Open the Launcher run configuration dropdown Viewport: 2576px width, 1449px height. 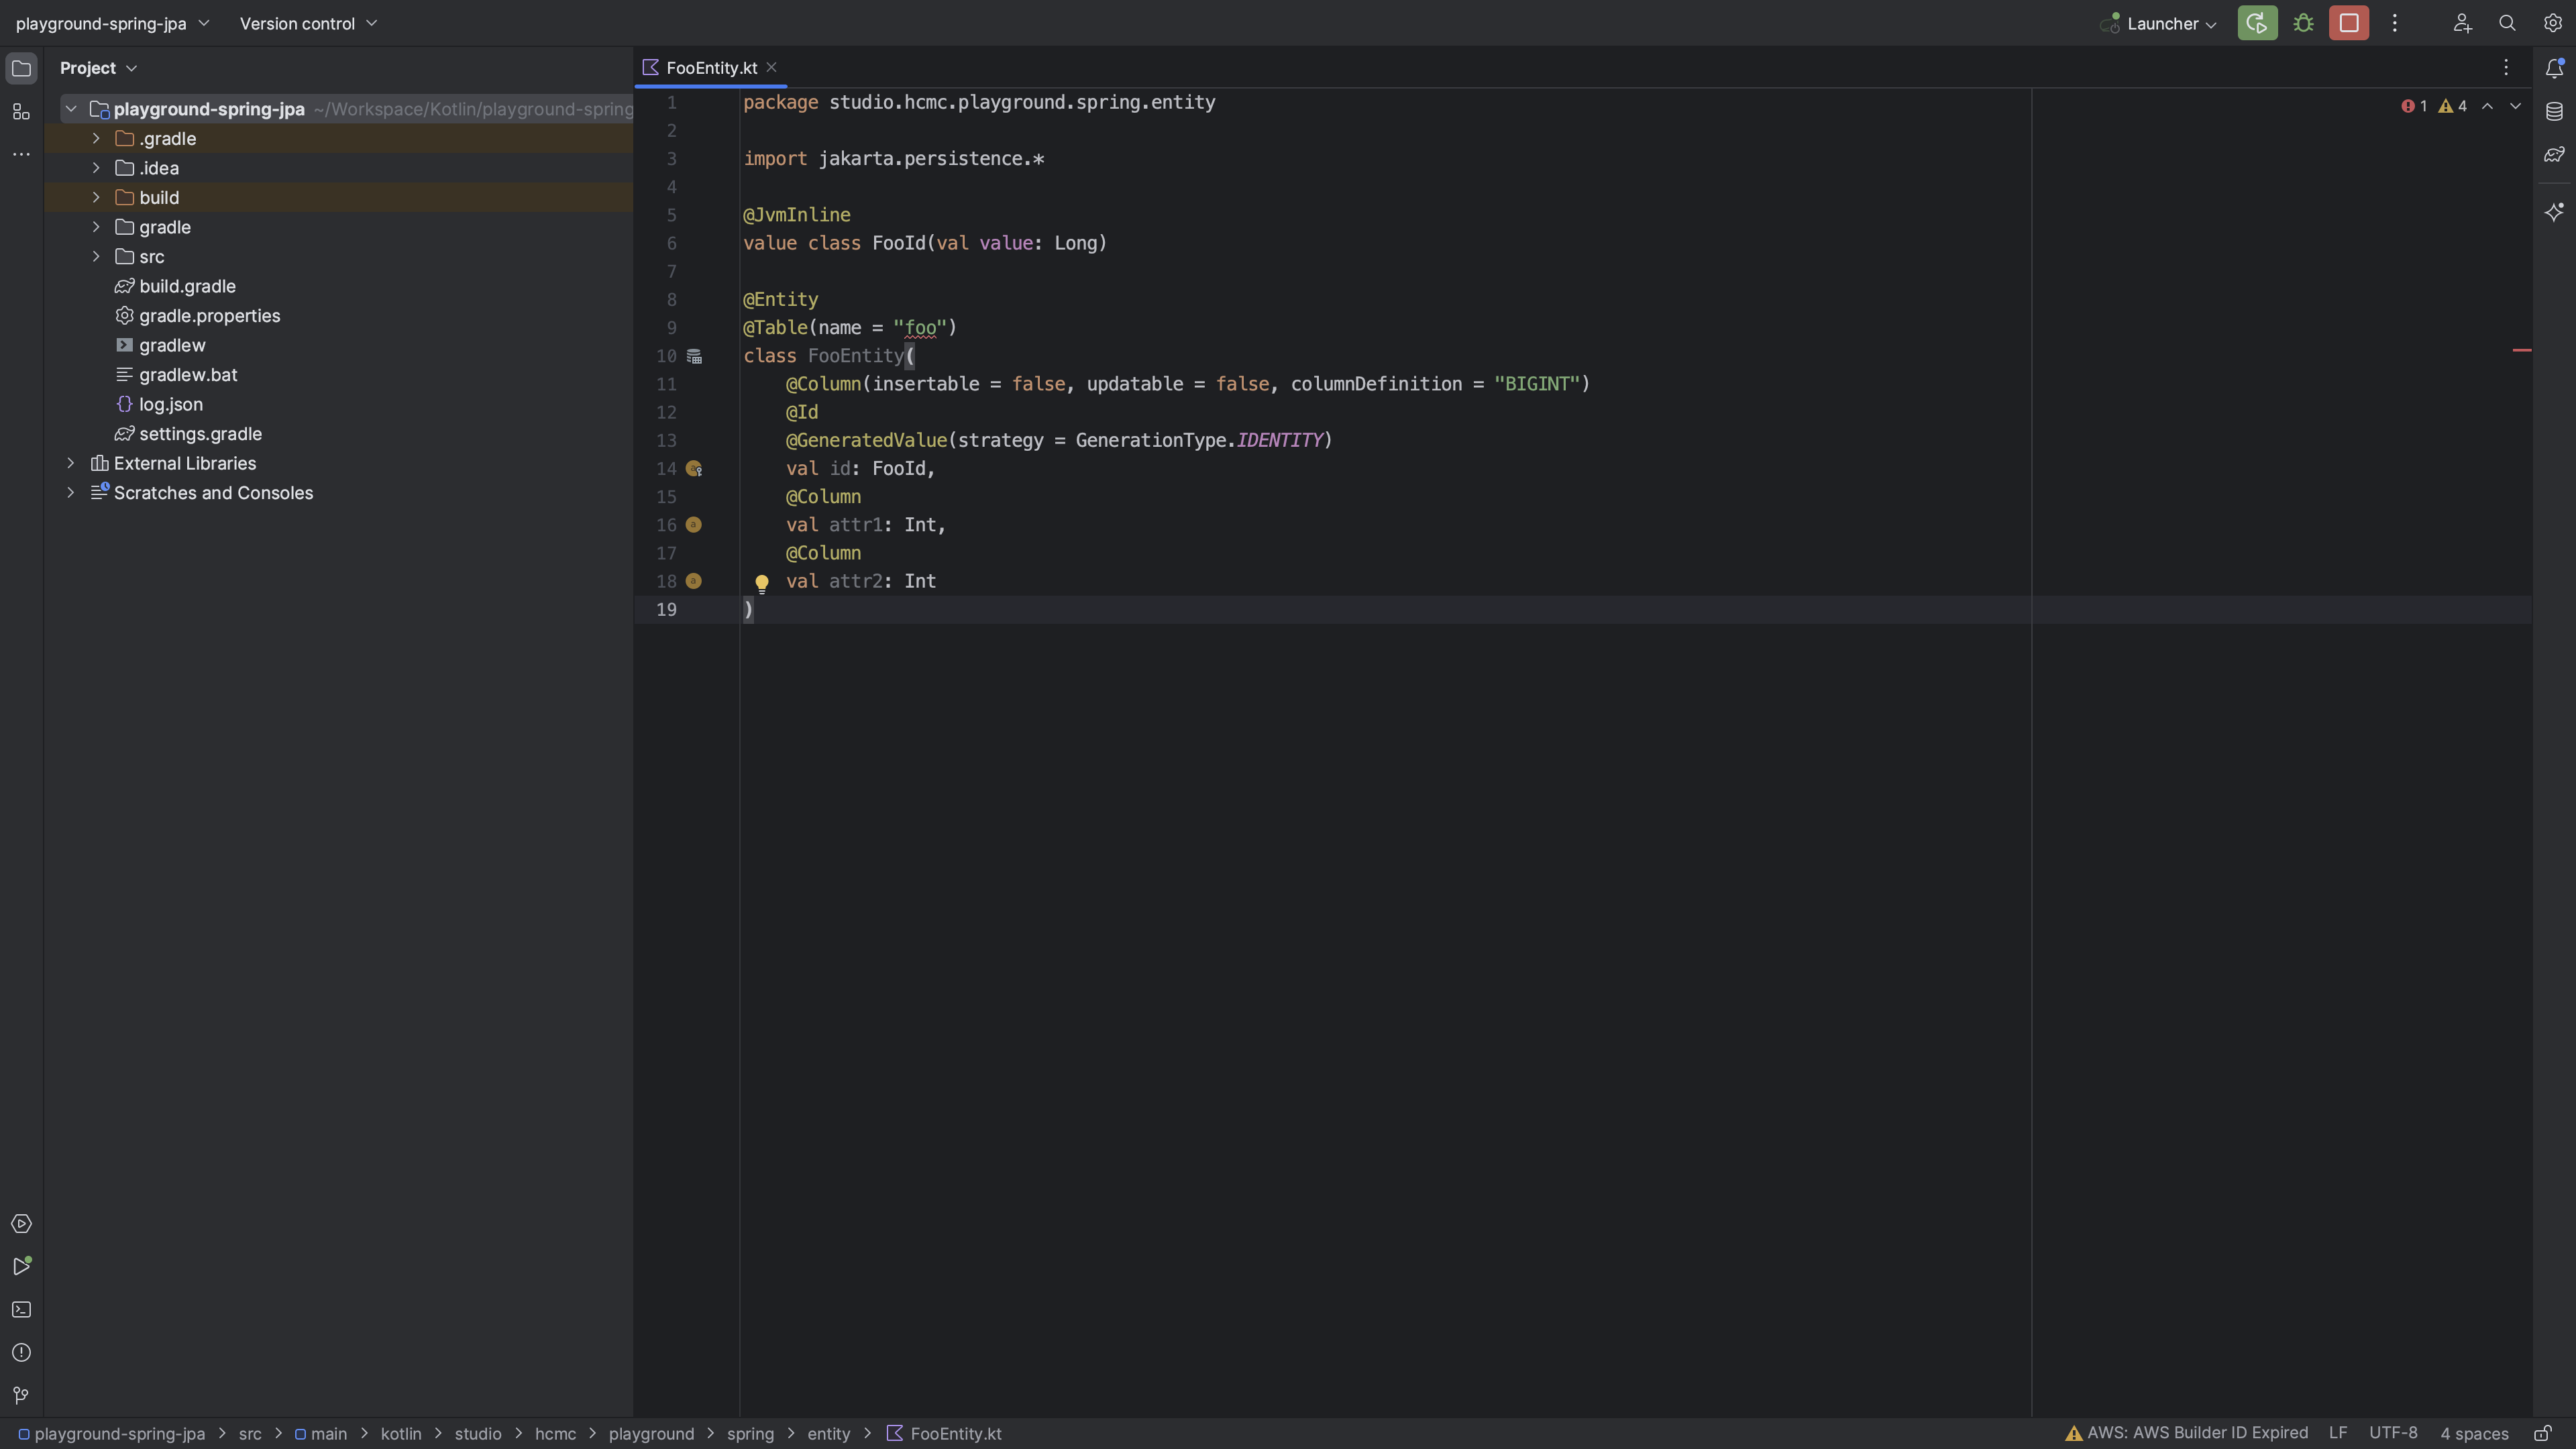tap(2158, 23)
